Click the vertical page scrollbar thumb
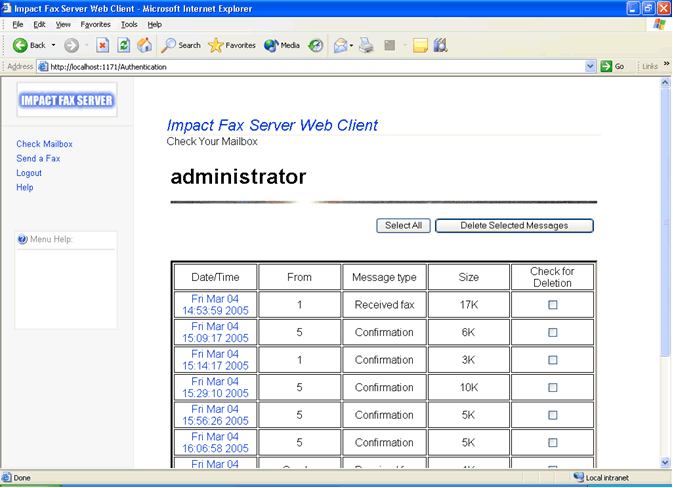The height and width of the screenshot is (488, 673). (666, 220)
